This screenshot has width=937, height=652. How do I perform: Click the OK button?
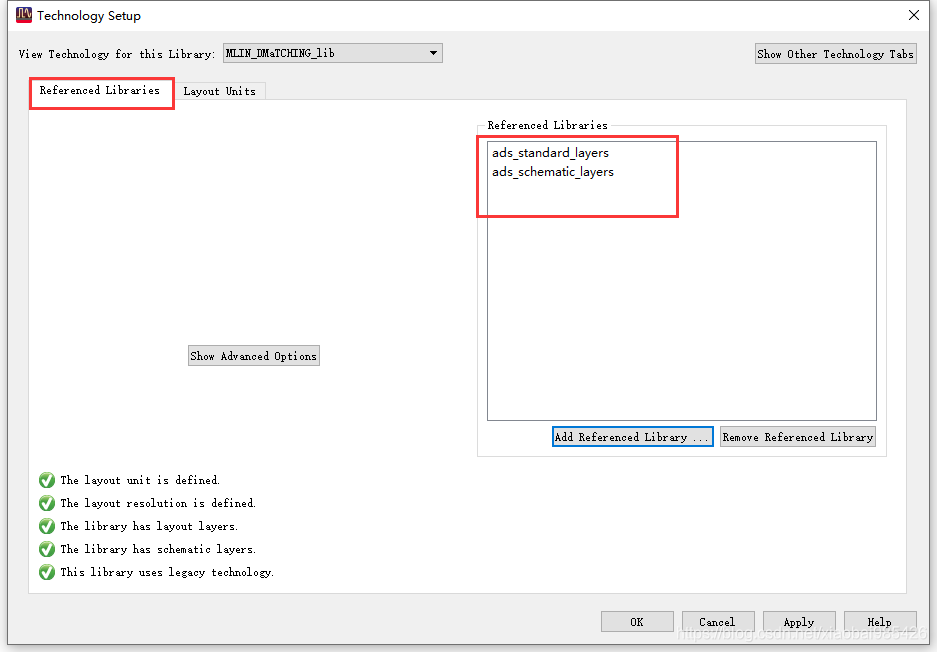click(x=637, y=622)
